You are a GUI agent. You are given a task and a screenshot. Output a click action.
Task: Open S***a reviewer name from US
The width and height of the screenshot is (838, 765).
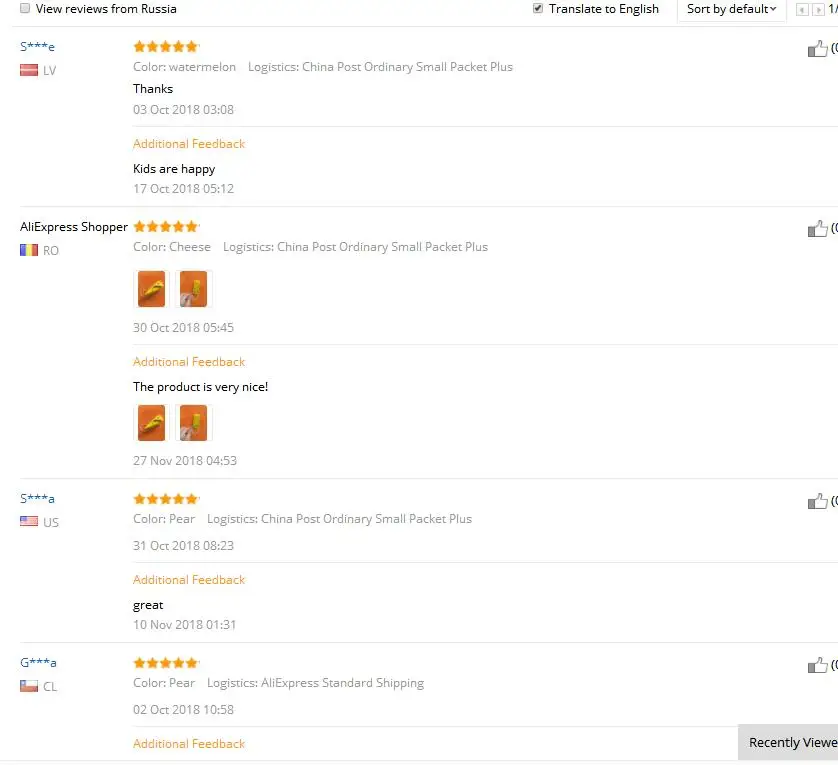37,499
